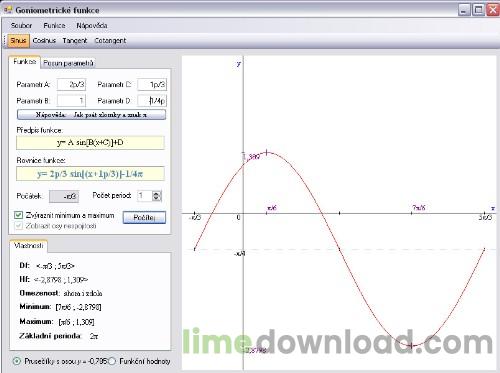500x373 pixels.
Task: Switch to the Posun parametrů tab
Action: 68,63
